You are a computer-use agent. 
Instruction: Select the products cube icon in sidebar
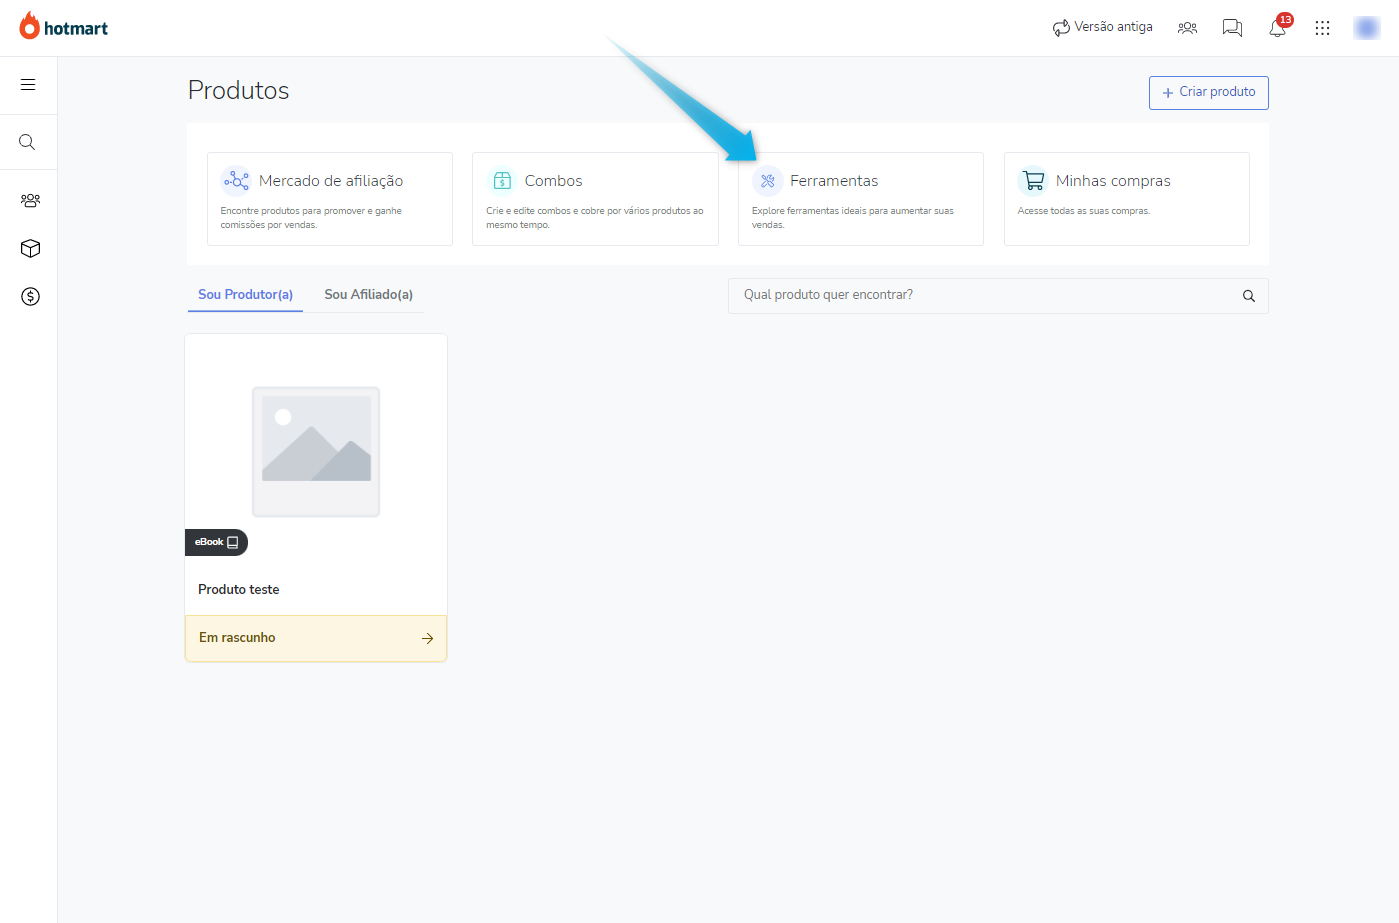tap(30, 248)
